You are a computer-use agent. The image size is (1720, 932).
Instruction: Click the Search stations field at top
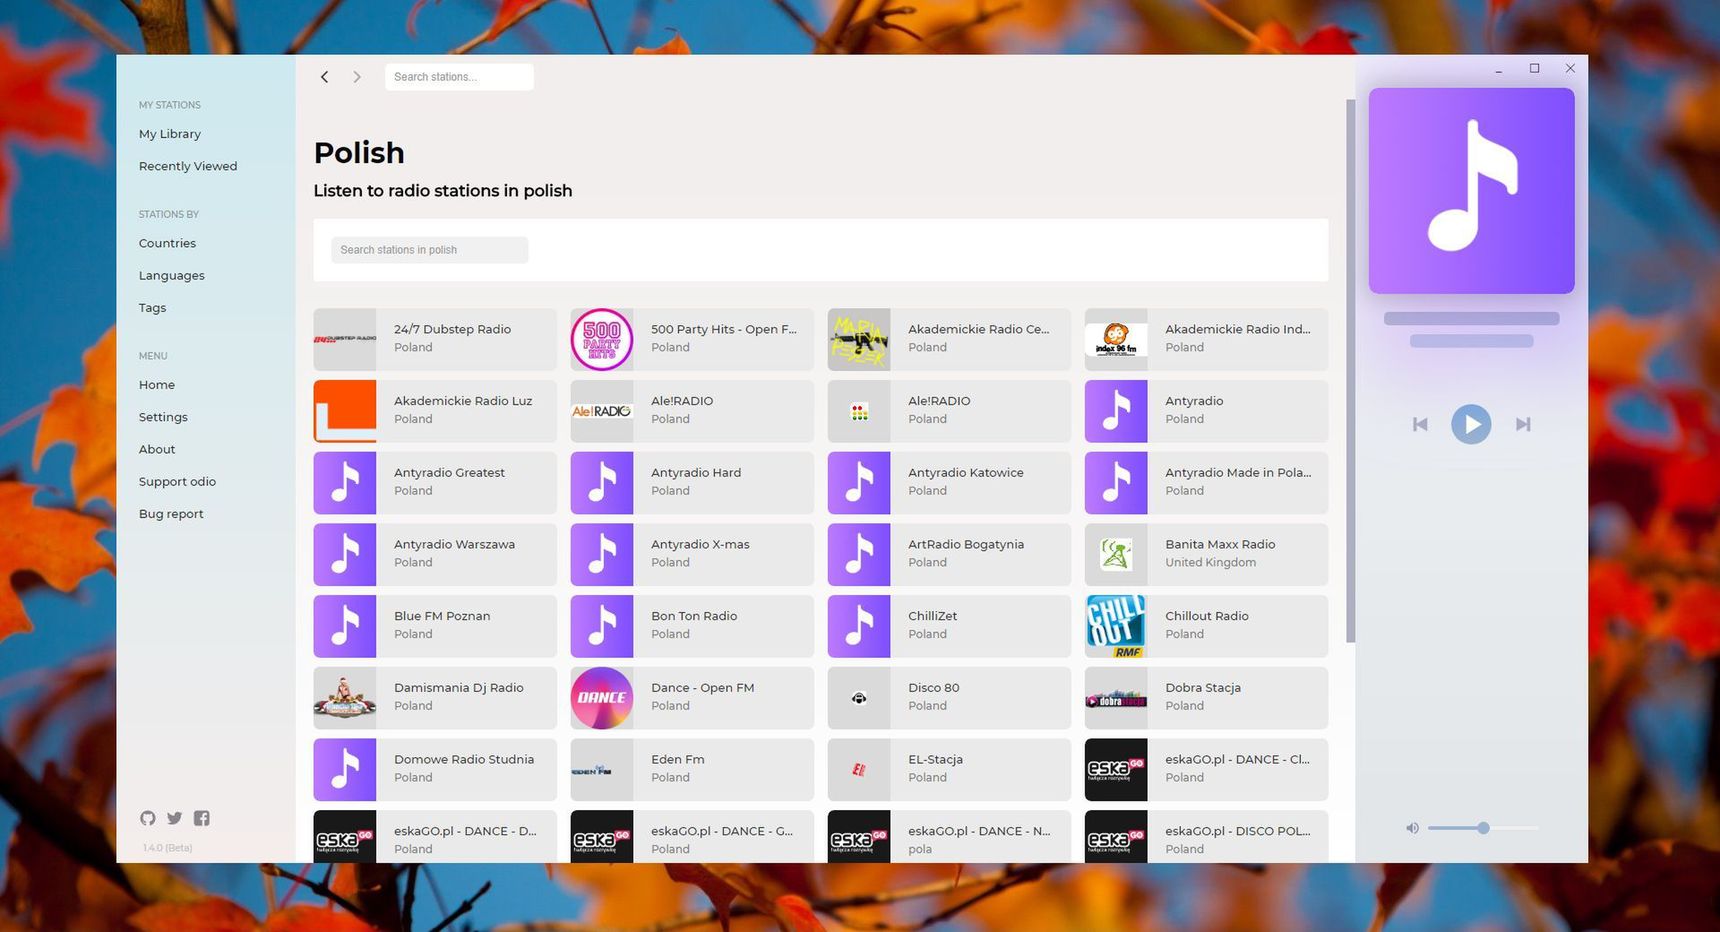click(x=459, y=77)
